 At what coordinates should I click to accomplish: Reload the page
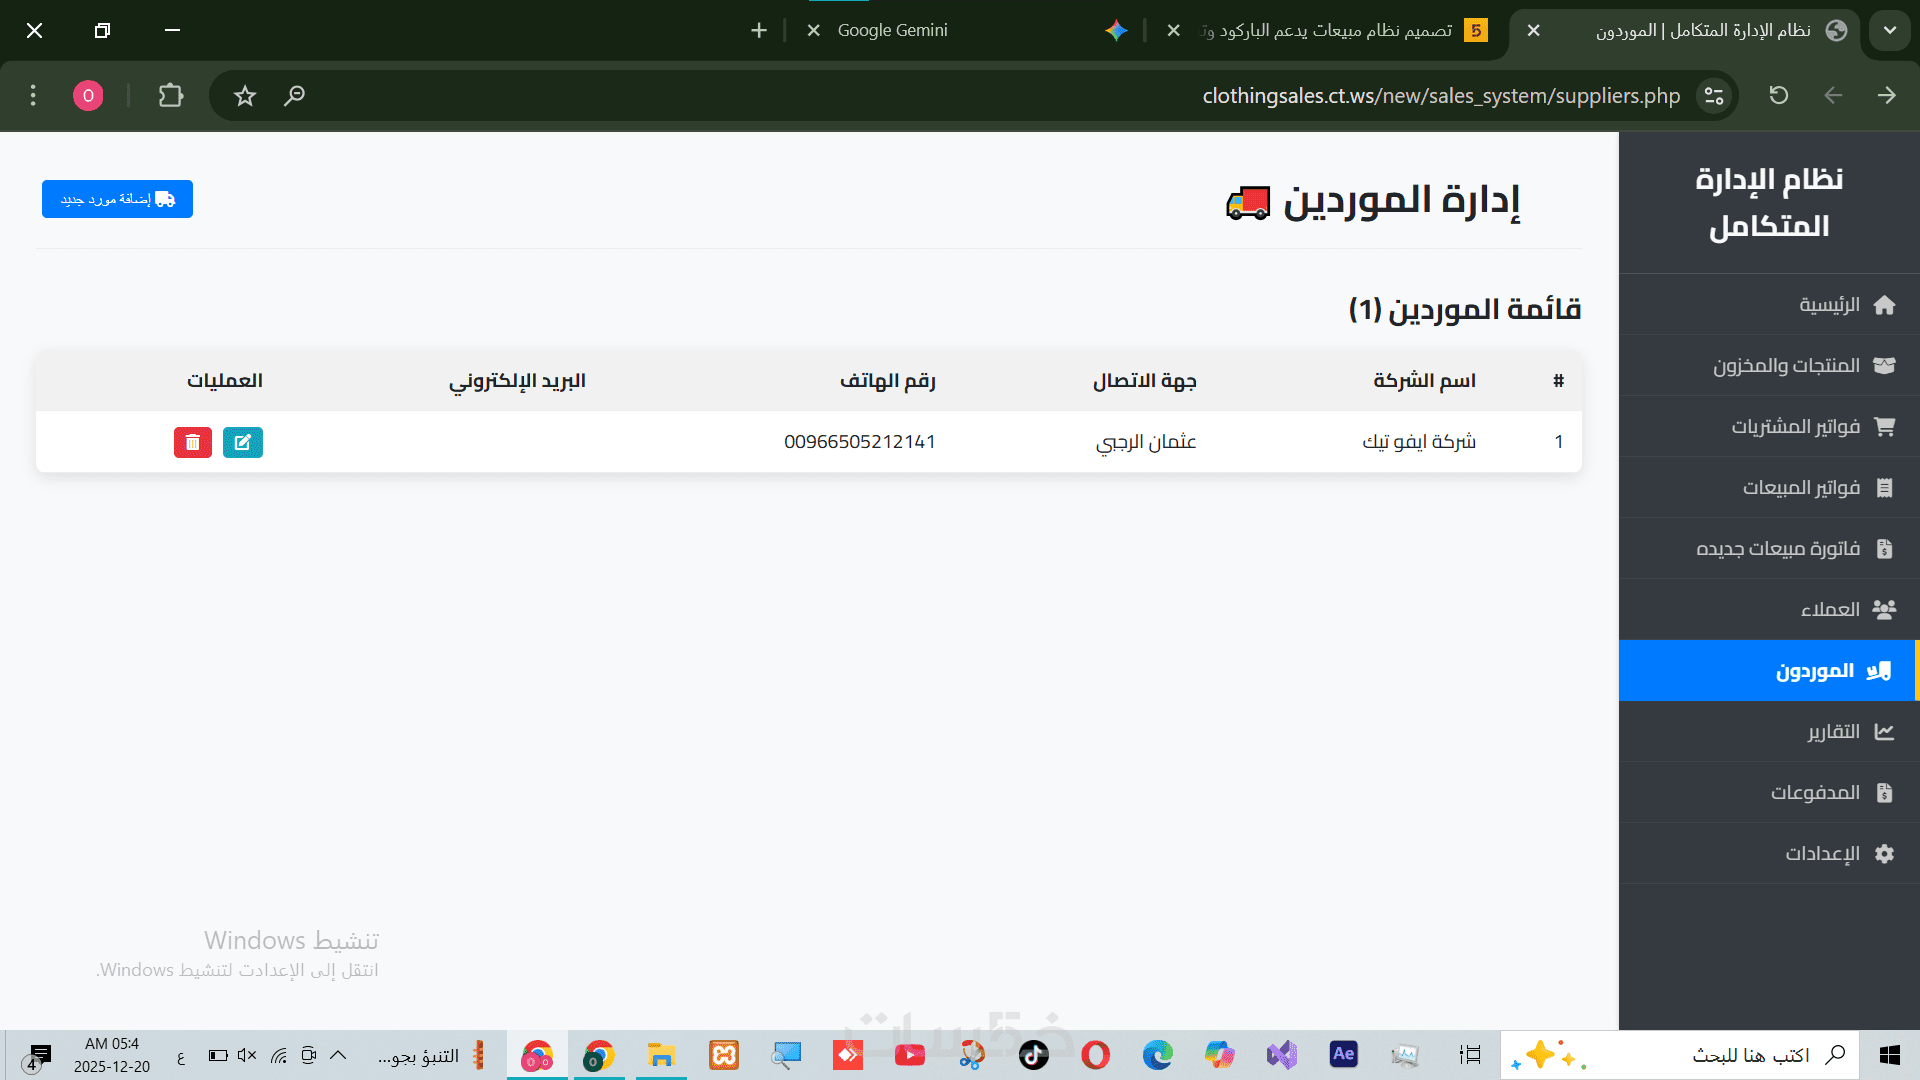tap(1778, 96)
